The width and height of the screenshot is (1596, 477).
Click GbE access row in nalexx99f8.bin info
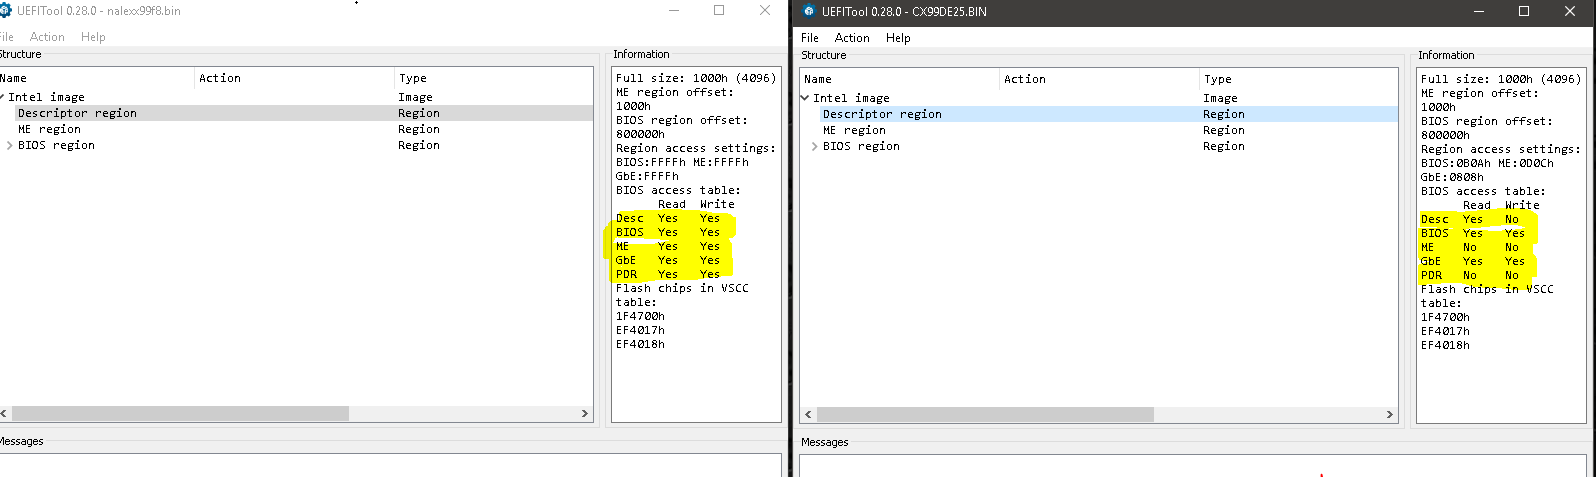667,260
